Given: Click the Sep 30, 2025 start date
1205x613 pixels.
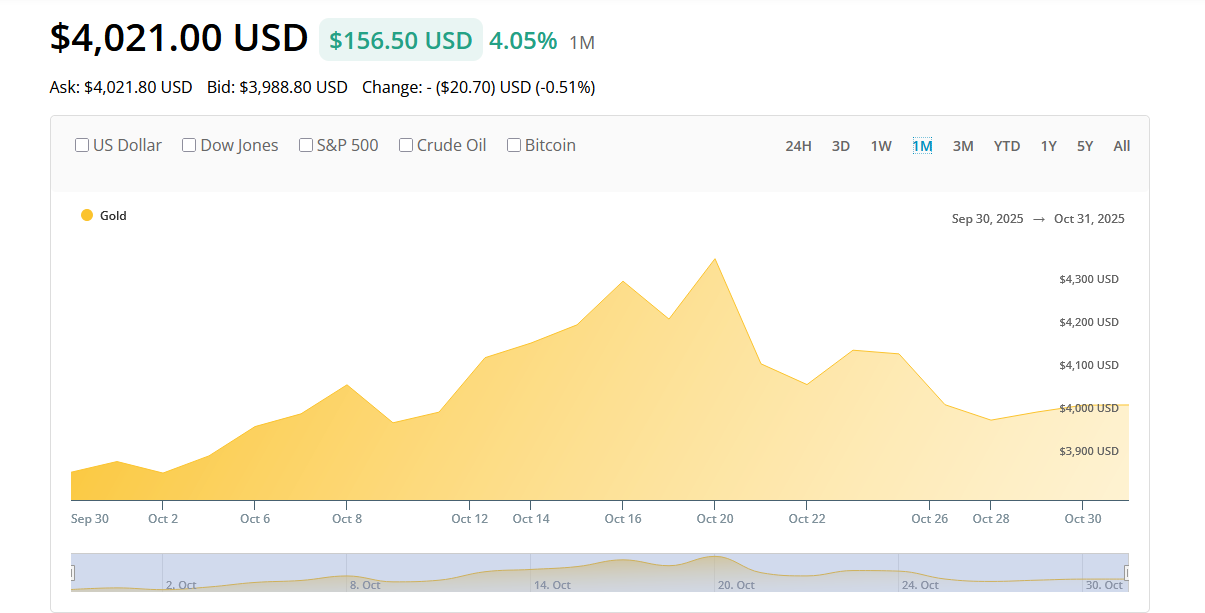Looking at the screenshot, I should pyautogui.click(x=988, y=219).
